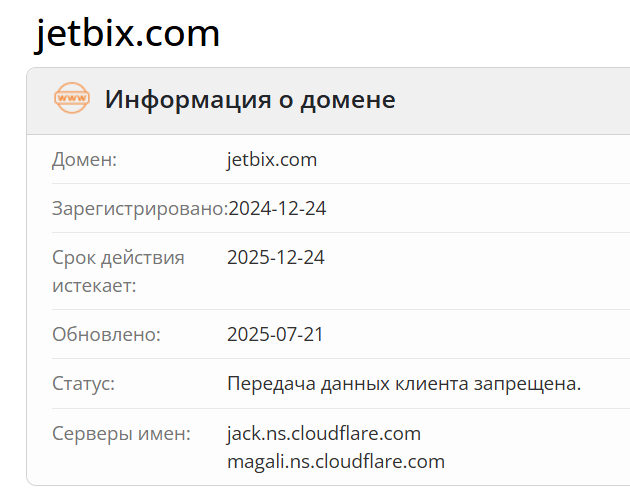
Task: Select the magali.ns.cloudflare.com nameserver
Action: [335, 461]
